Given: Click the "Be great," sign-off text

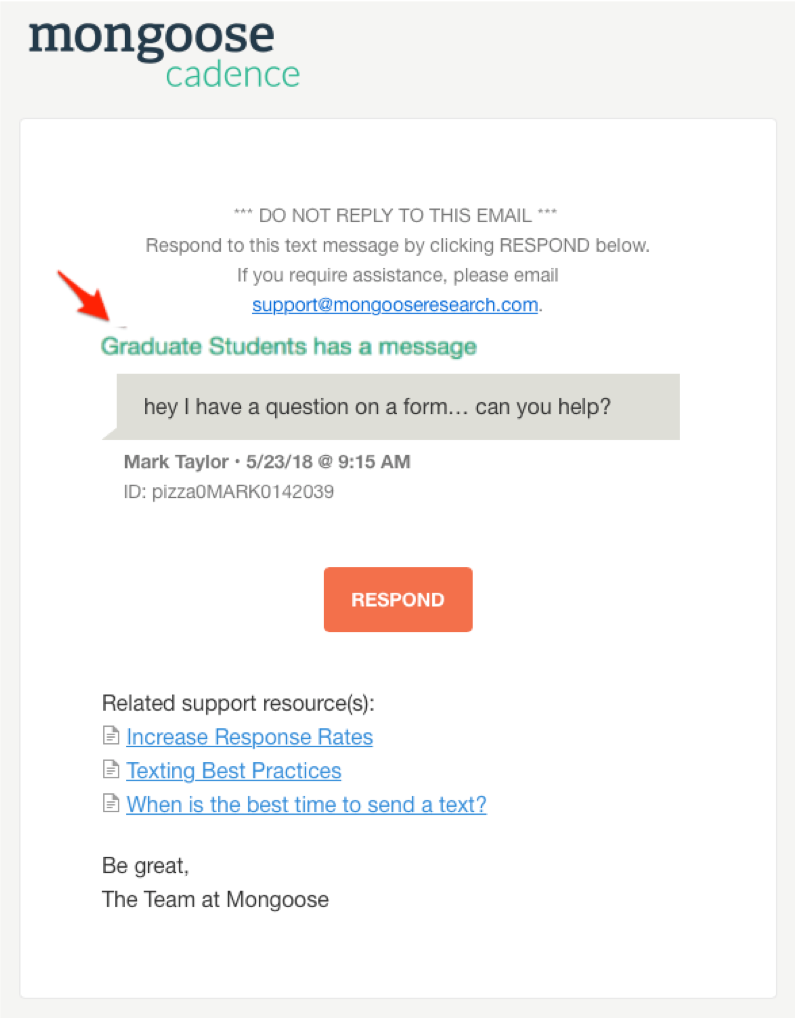Looking at the screenshot, I should (145, 865).
